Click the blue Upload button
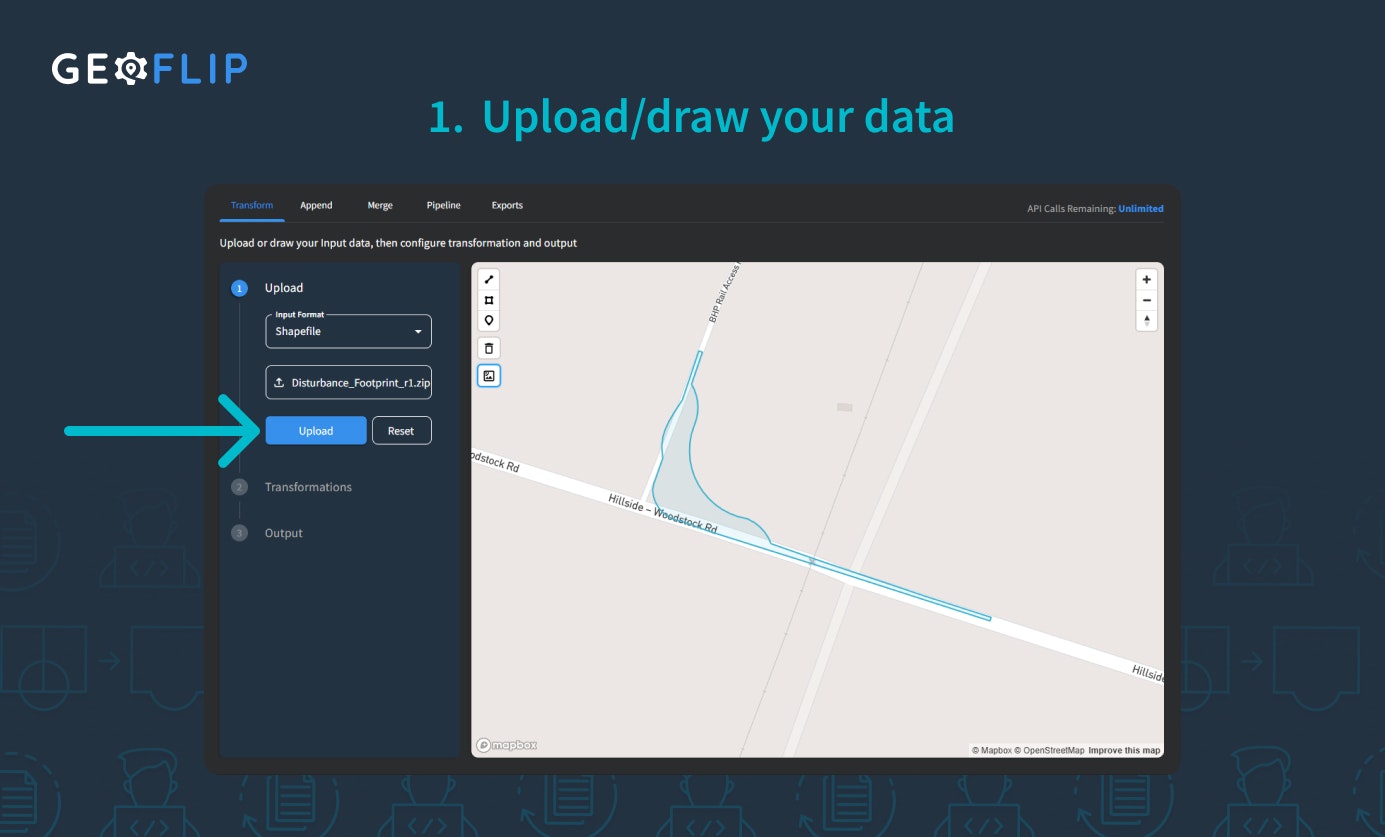The image size is (1385, 837). pos(316,431)
